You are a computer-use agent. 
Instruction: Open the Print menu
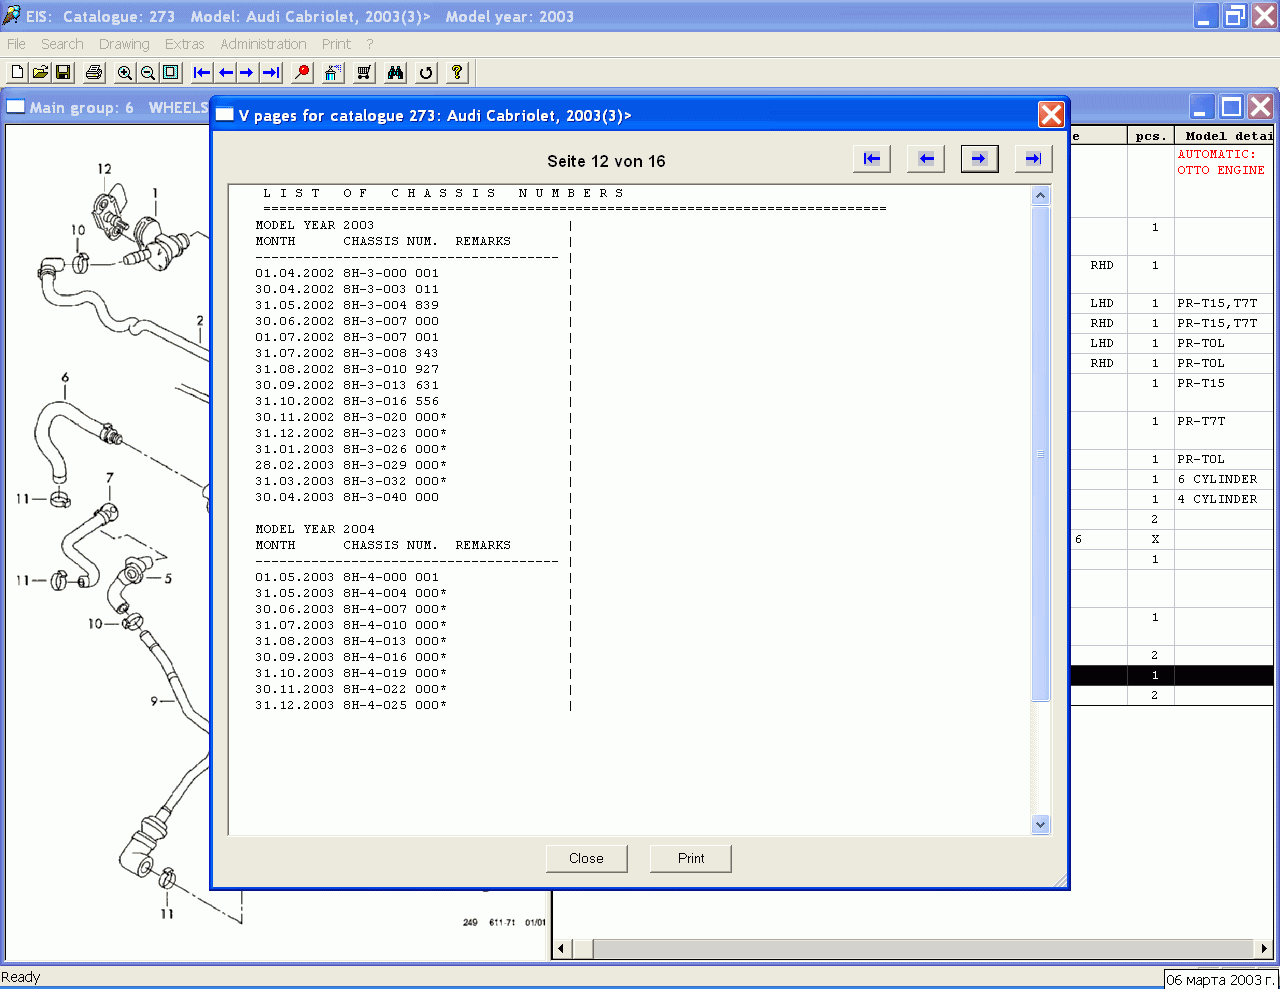[336, 44]
